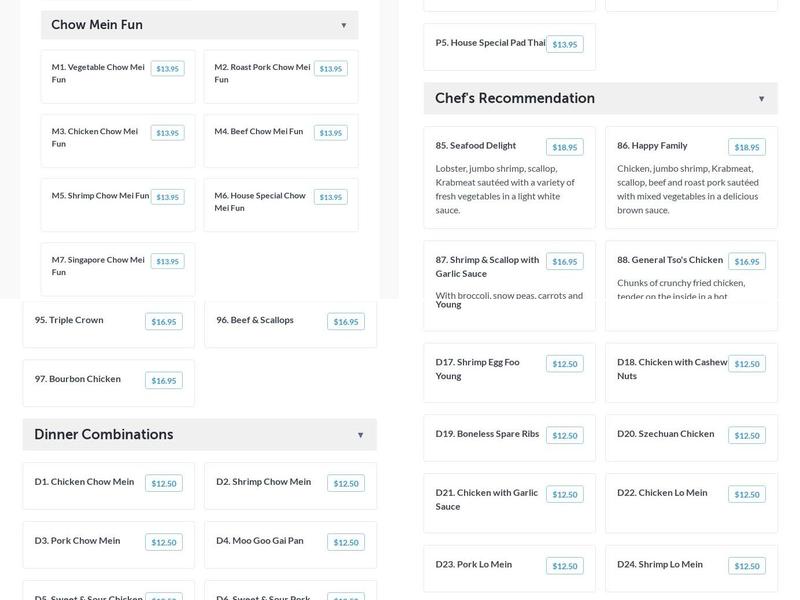Select M3. Chicken Chow Mei Fun item
The image size is (800, 600).
click(x=95, y=137)
